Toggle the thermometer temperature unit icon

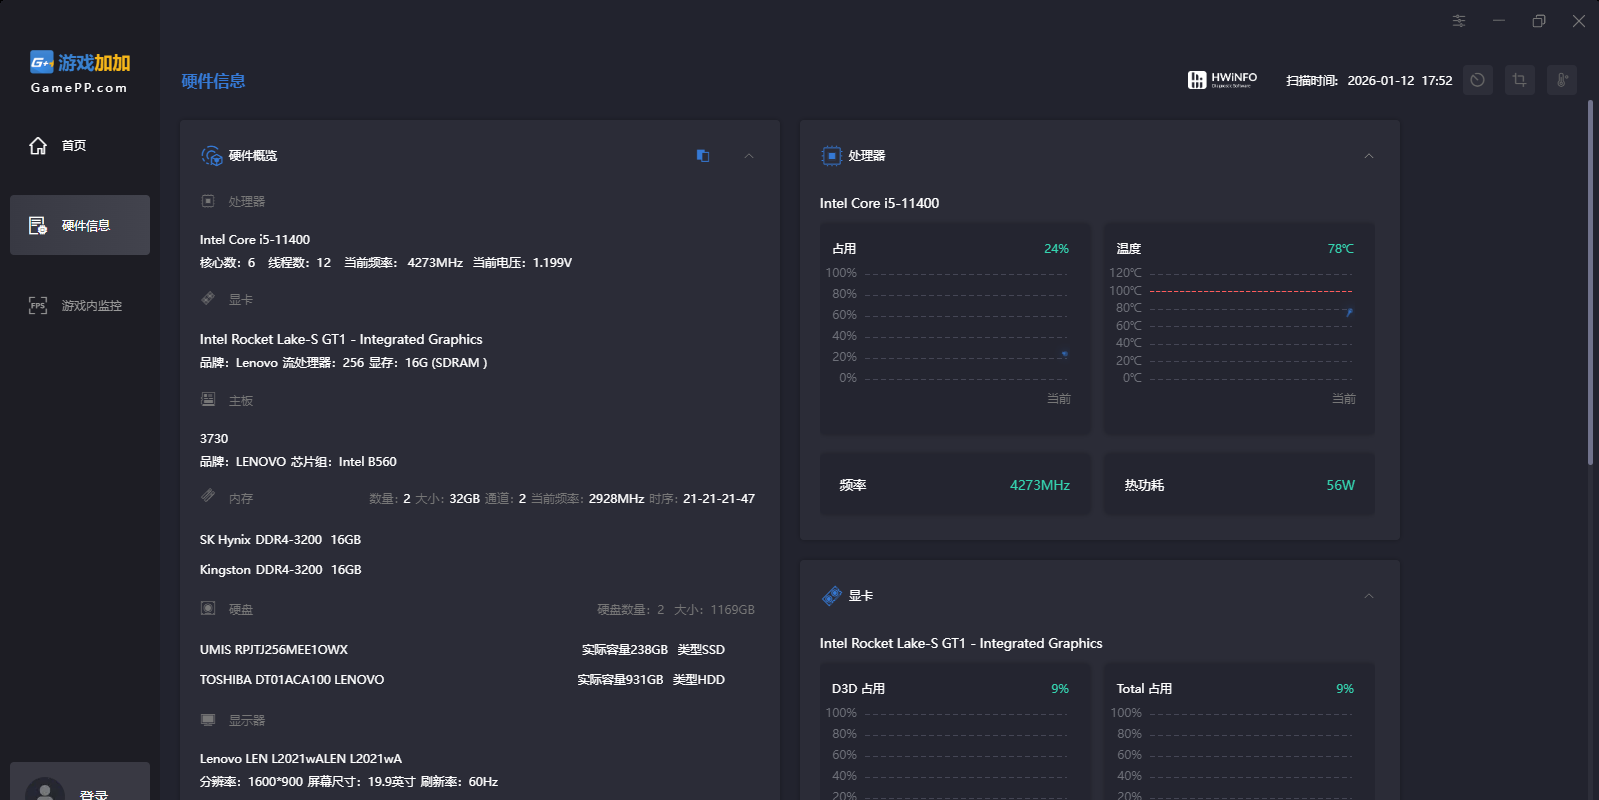coord(1561,80)
